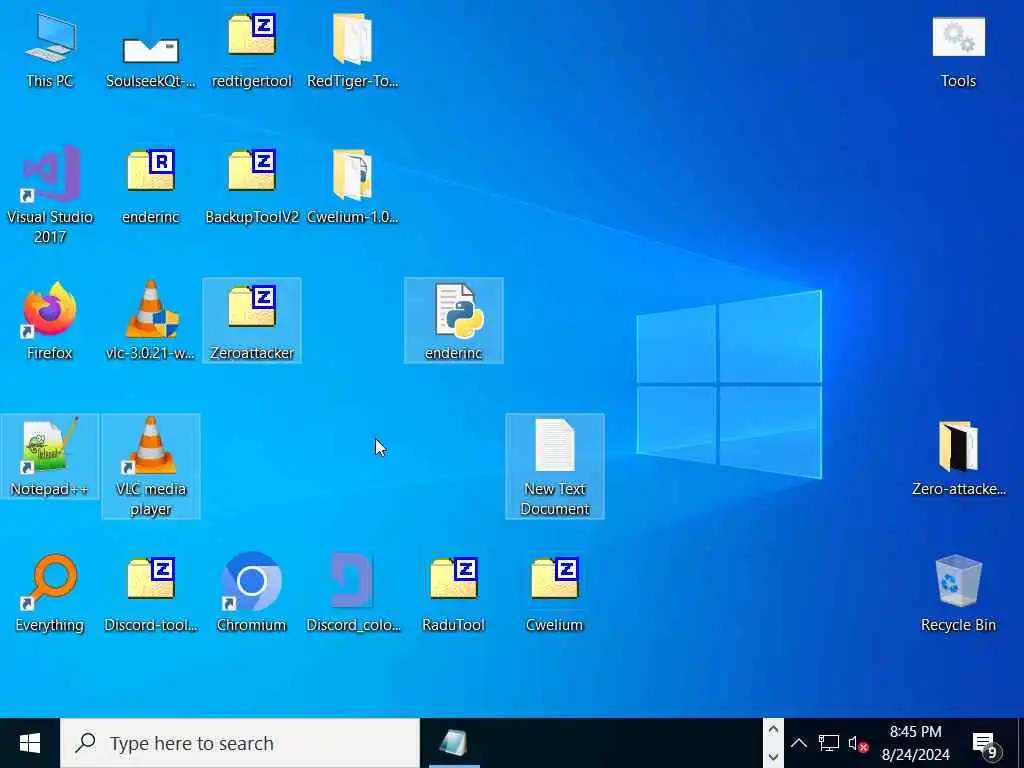Viewport: 1024px width, 768px height.
Task: Open the network status tray icon
Action: [x=828, y=743]
